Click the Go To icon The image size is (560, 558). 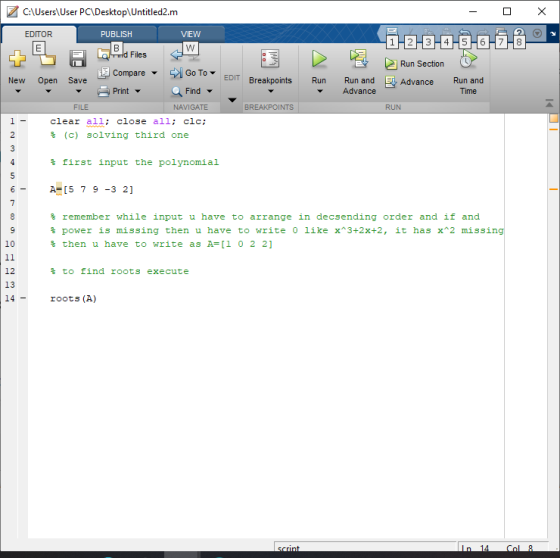pyautogui.click(x=176, y=73)
